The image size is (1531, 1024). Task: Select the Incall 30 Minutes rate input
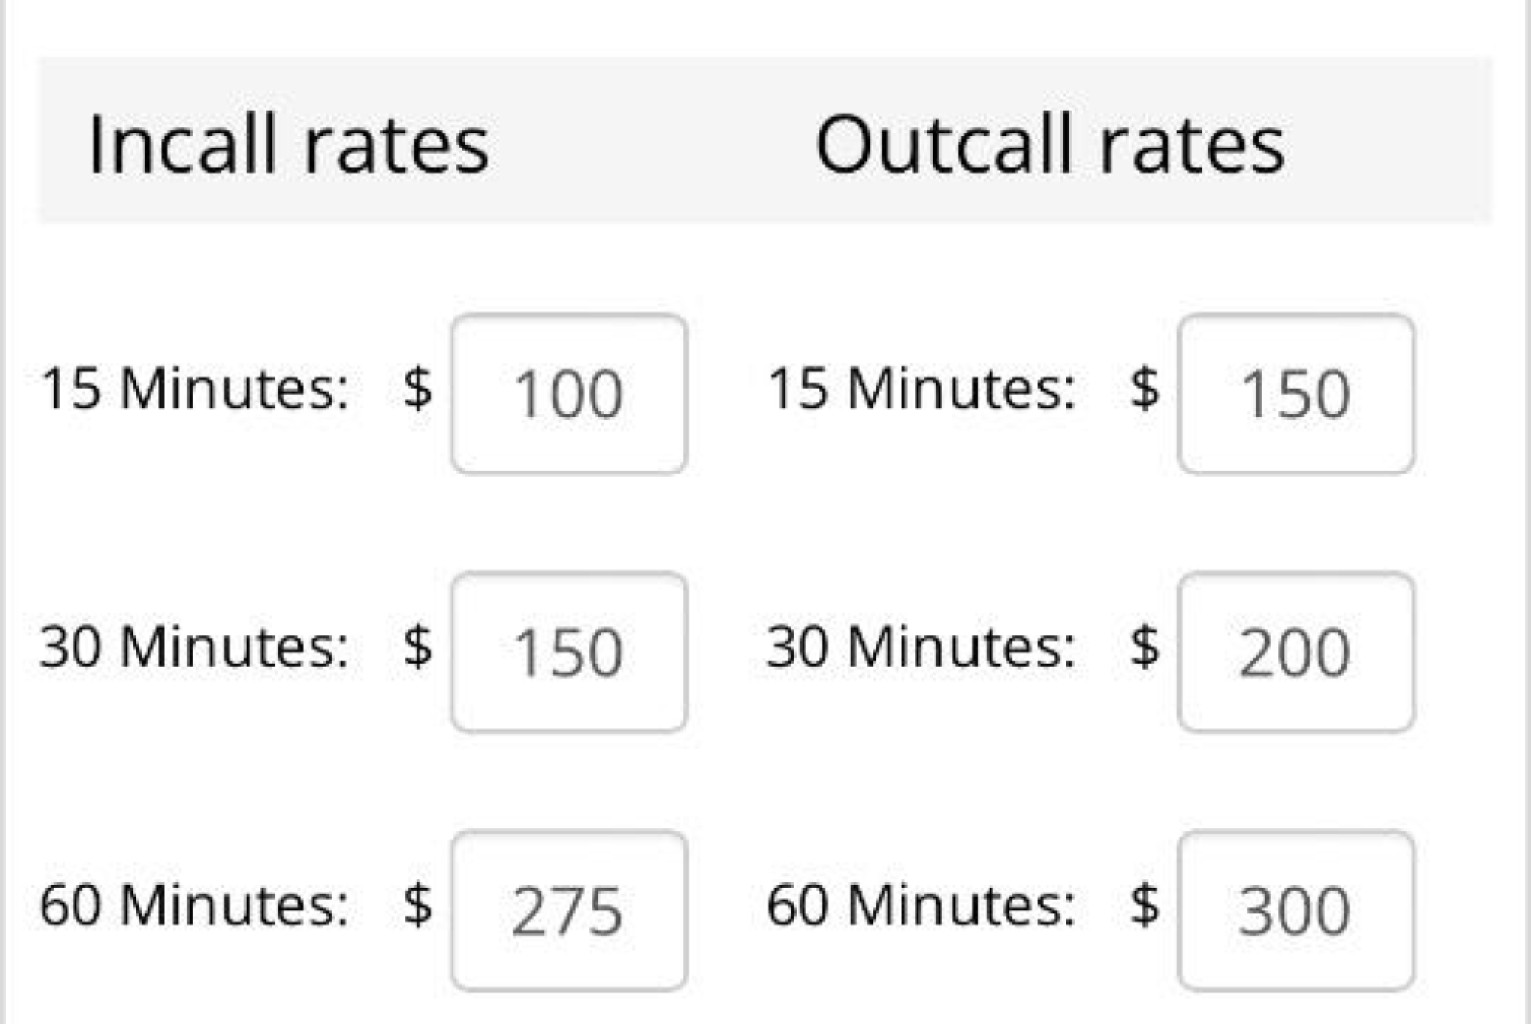pyautogui.click(x=568, y=652)
